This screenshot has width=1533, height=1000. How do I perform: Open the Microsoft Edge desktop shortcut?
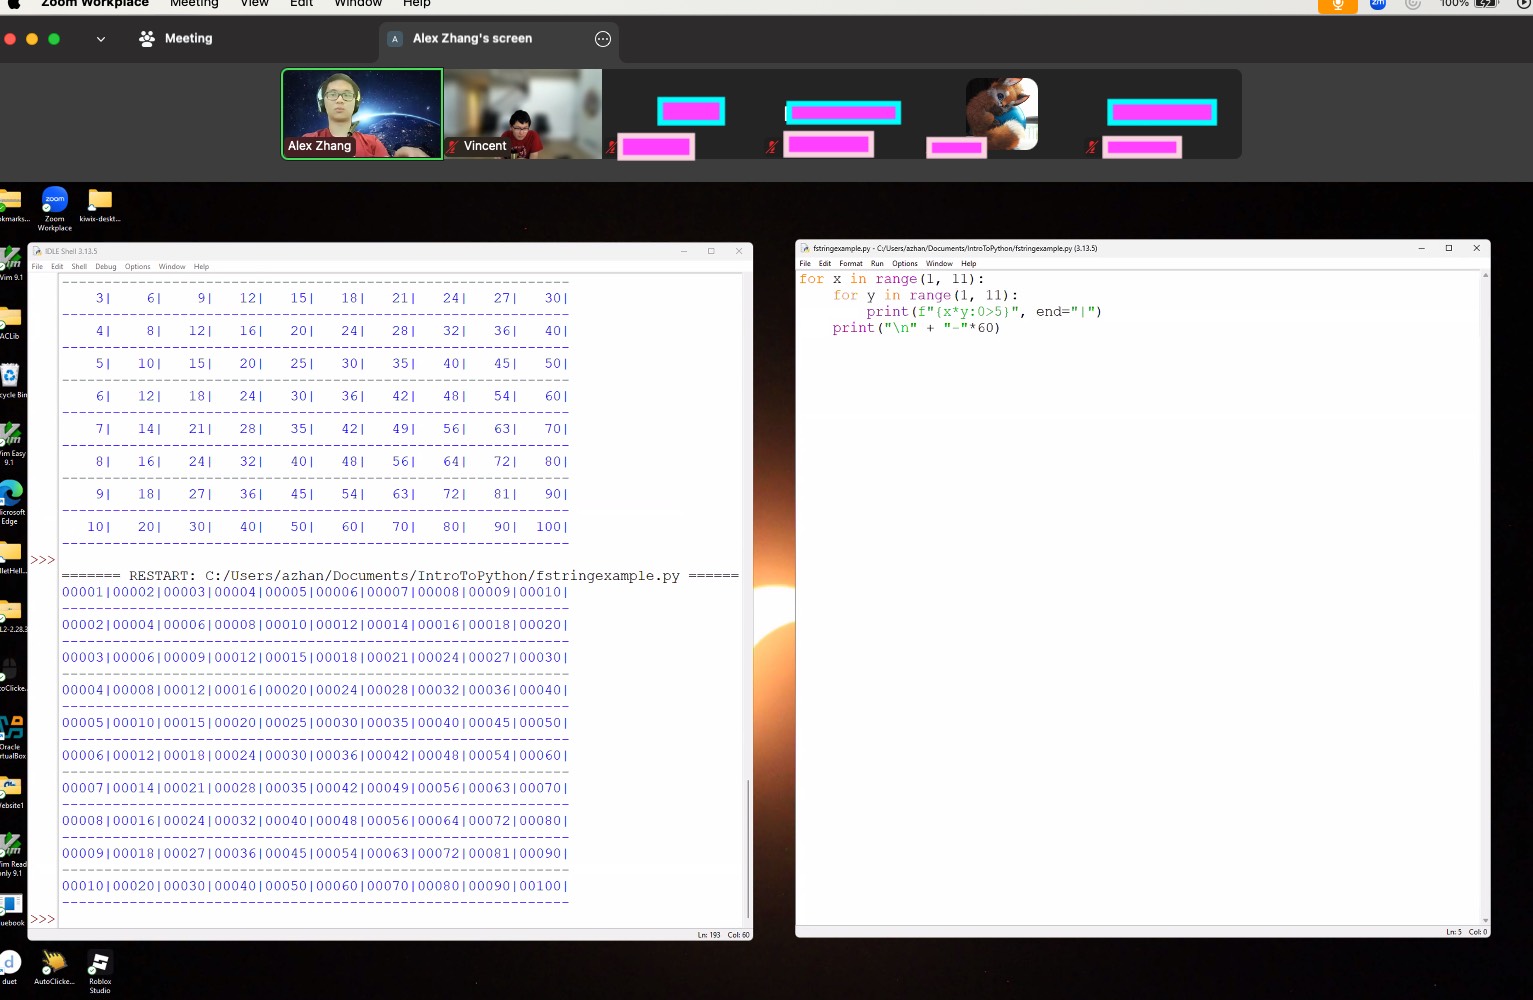(x=10, y=503)
